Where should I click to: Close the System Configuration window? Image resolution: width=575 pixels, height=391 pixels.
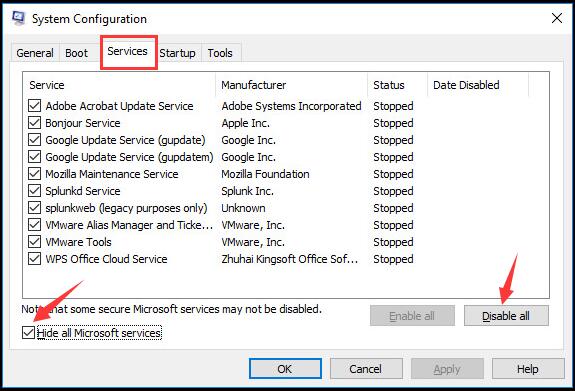pos(557,18)
